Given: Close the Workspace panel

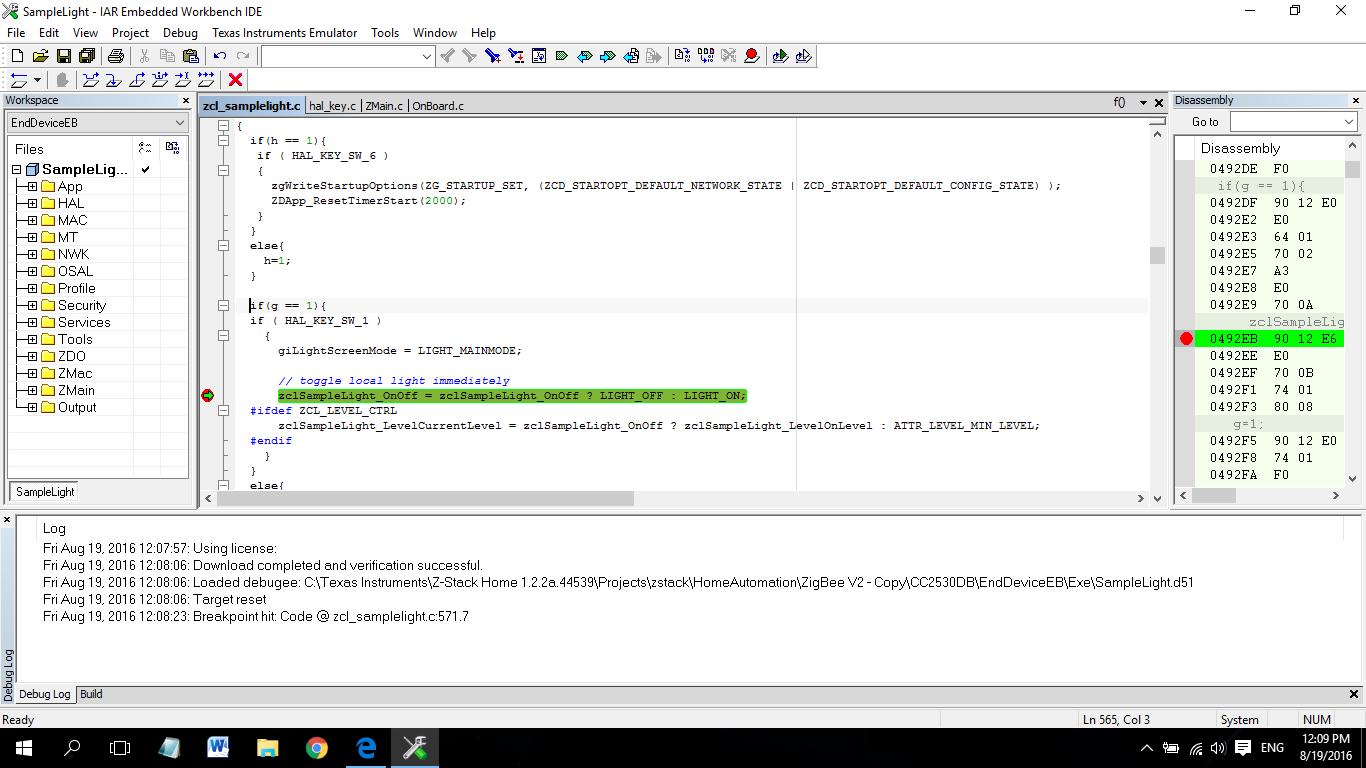Looking at the screenshot, I should click(x=185, y=100).
